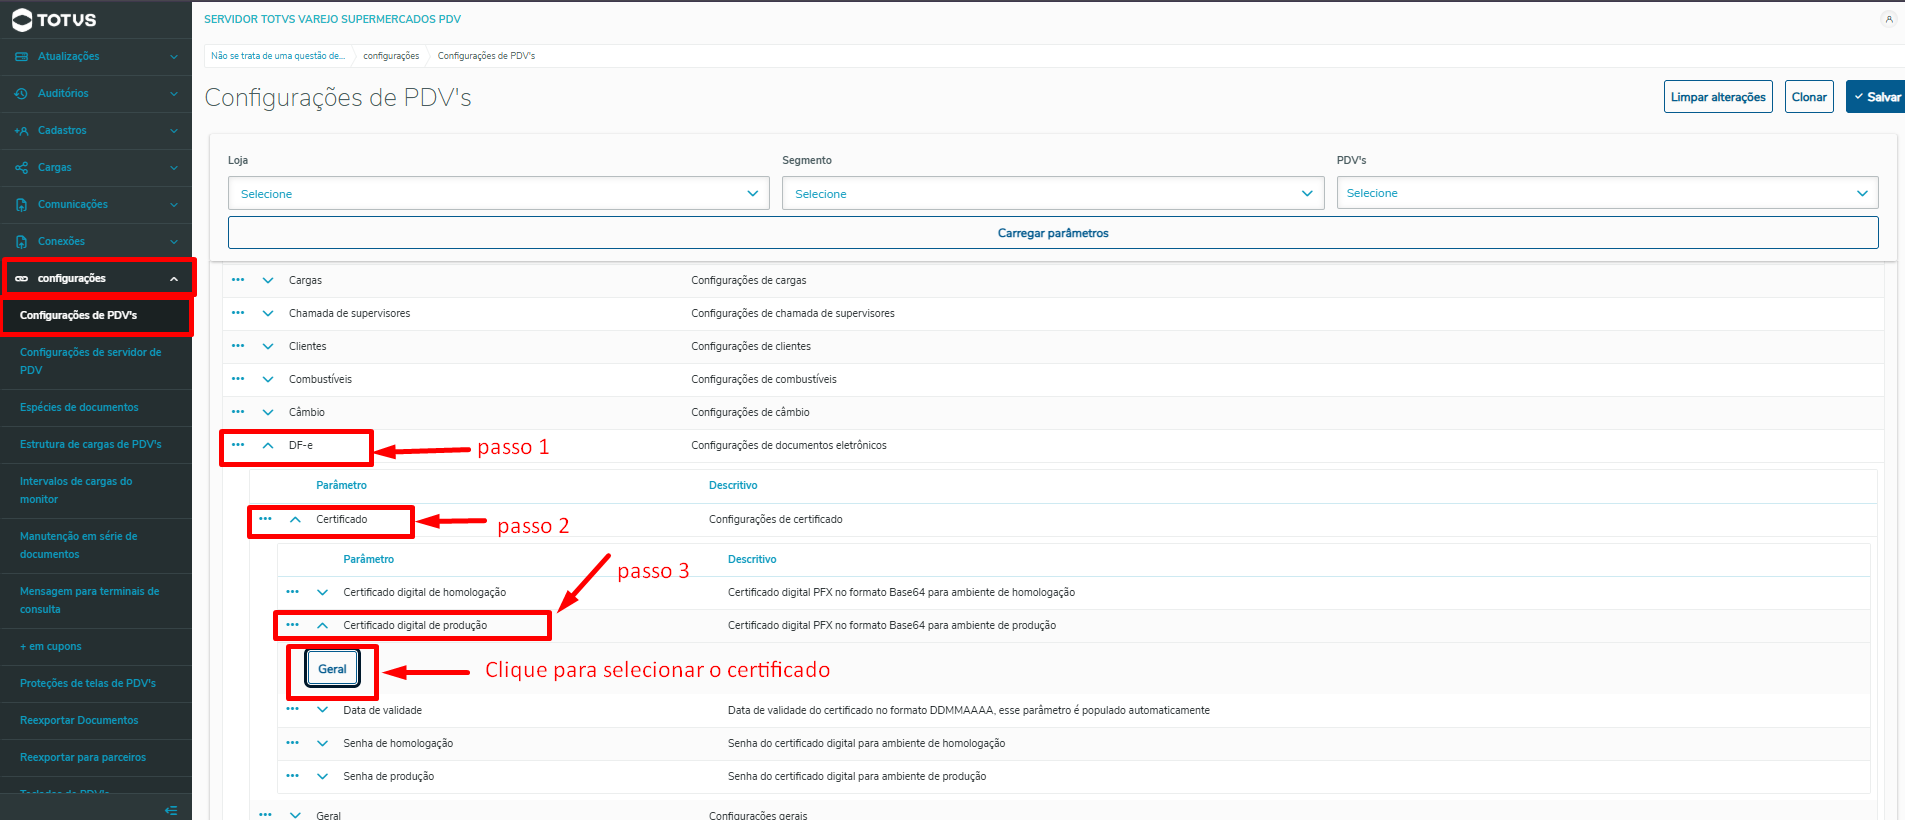The image size is (1905, 820).
Task: Open options menu for Cargas row
Action: 238,280
